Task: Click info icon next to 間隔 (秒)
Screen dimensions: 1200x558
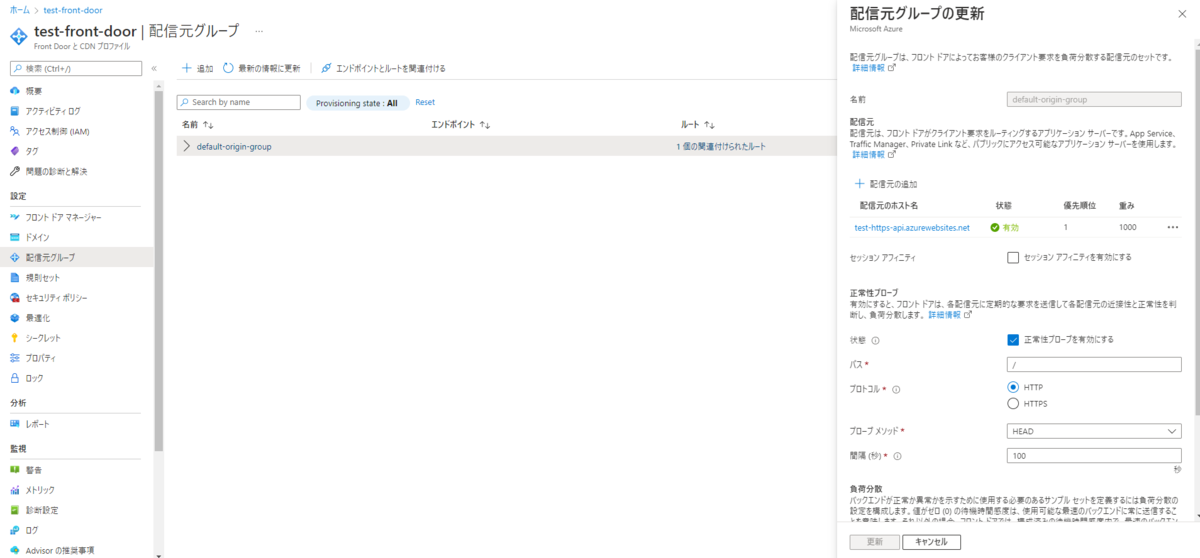Action: click(897, 456)
